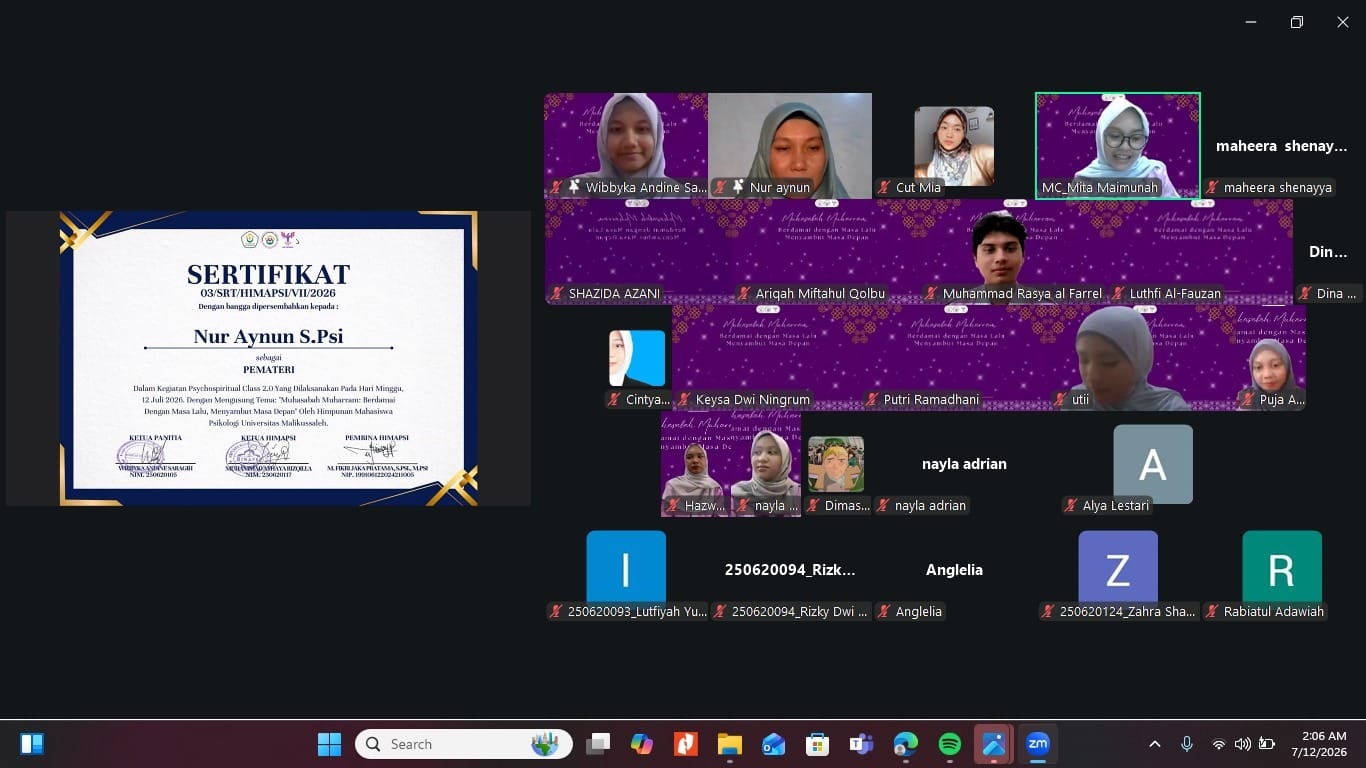Select MC_Mita Maimunah's highlighted video tile
The width and height of the screenshot is (1366, 768).
tap(1118, 146)
